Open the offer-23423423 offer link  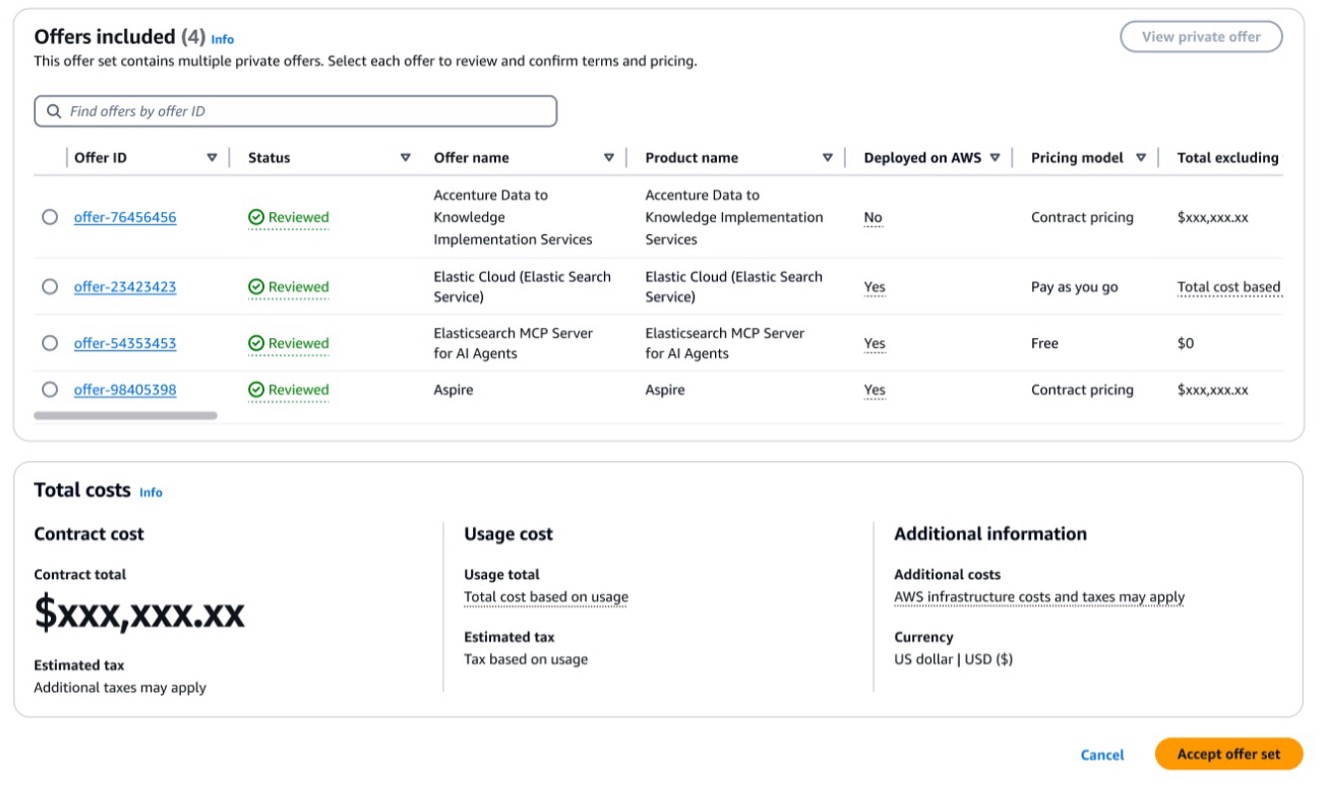click(x=124, y=286)
